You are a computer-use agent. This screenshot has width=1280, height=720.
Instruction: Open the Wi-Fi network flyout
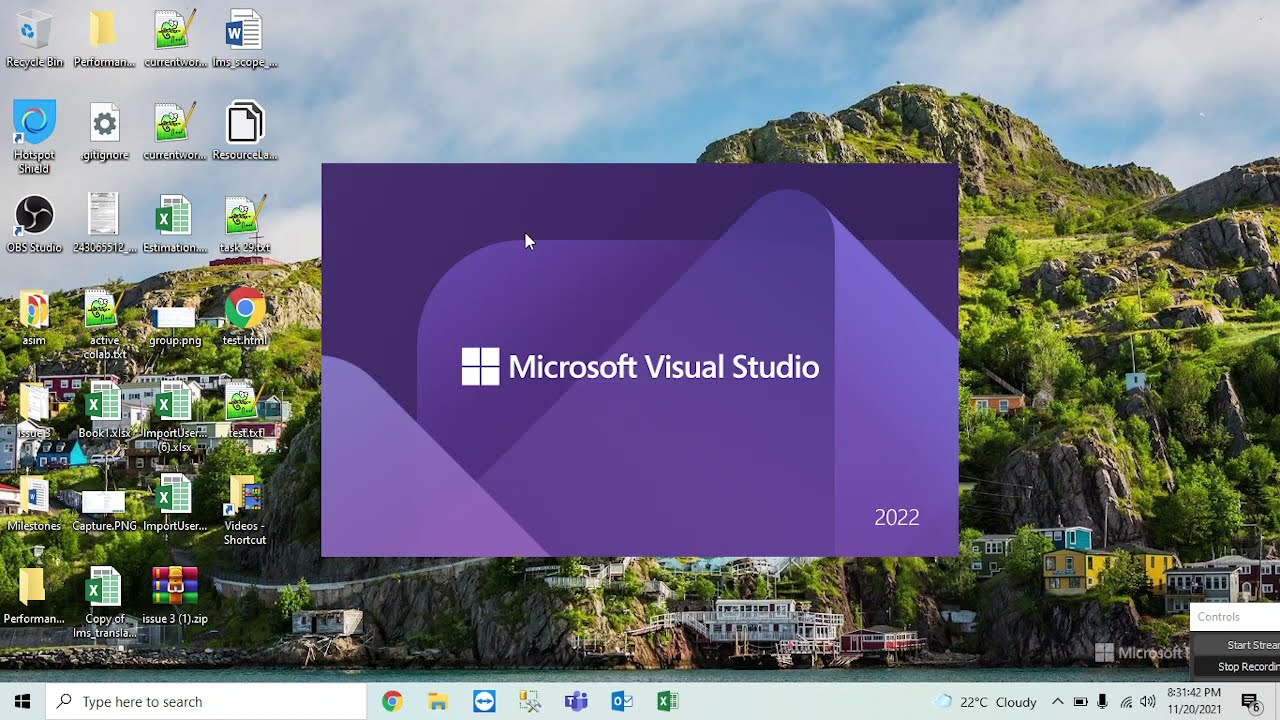(x=1126, y=702)
